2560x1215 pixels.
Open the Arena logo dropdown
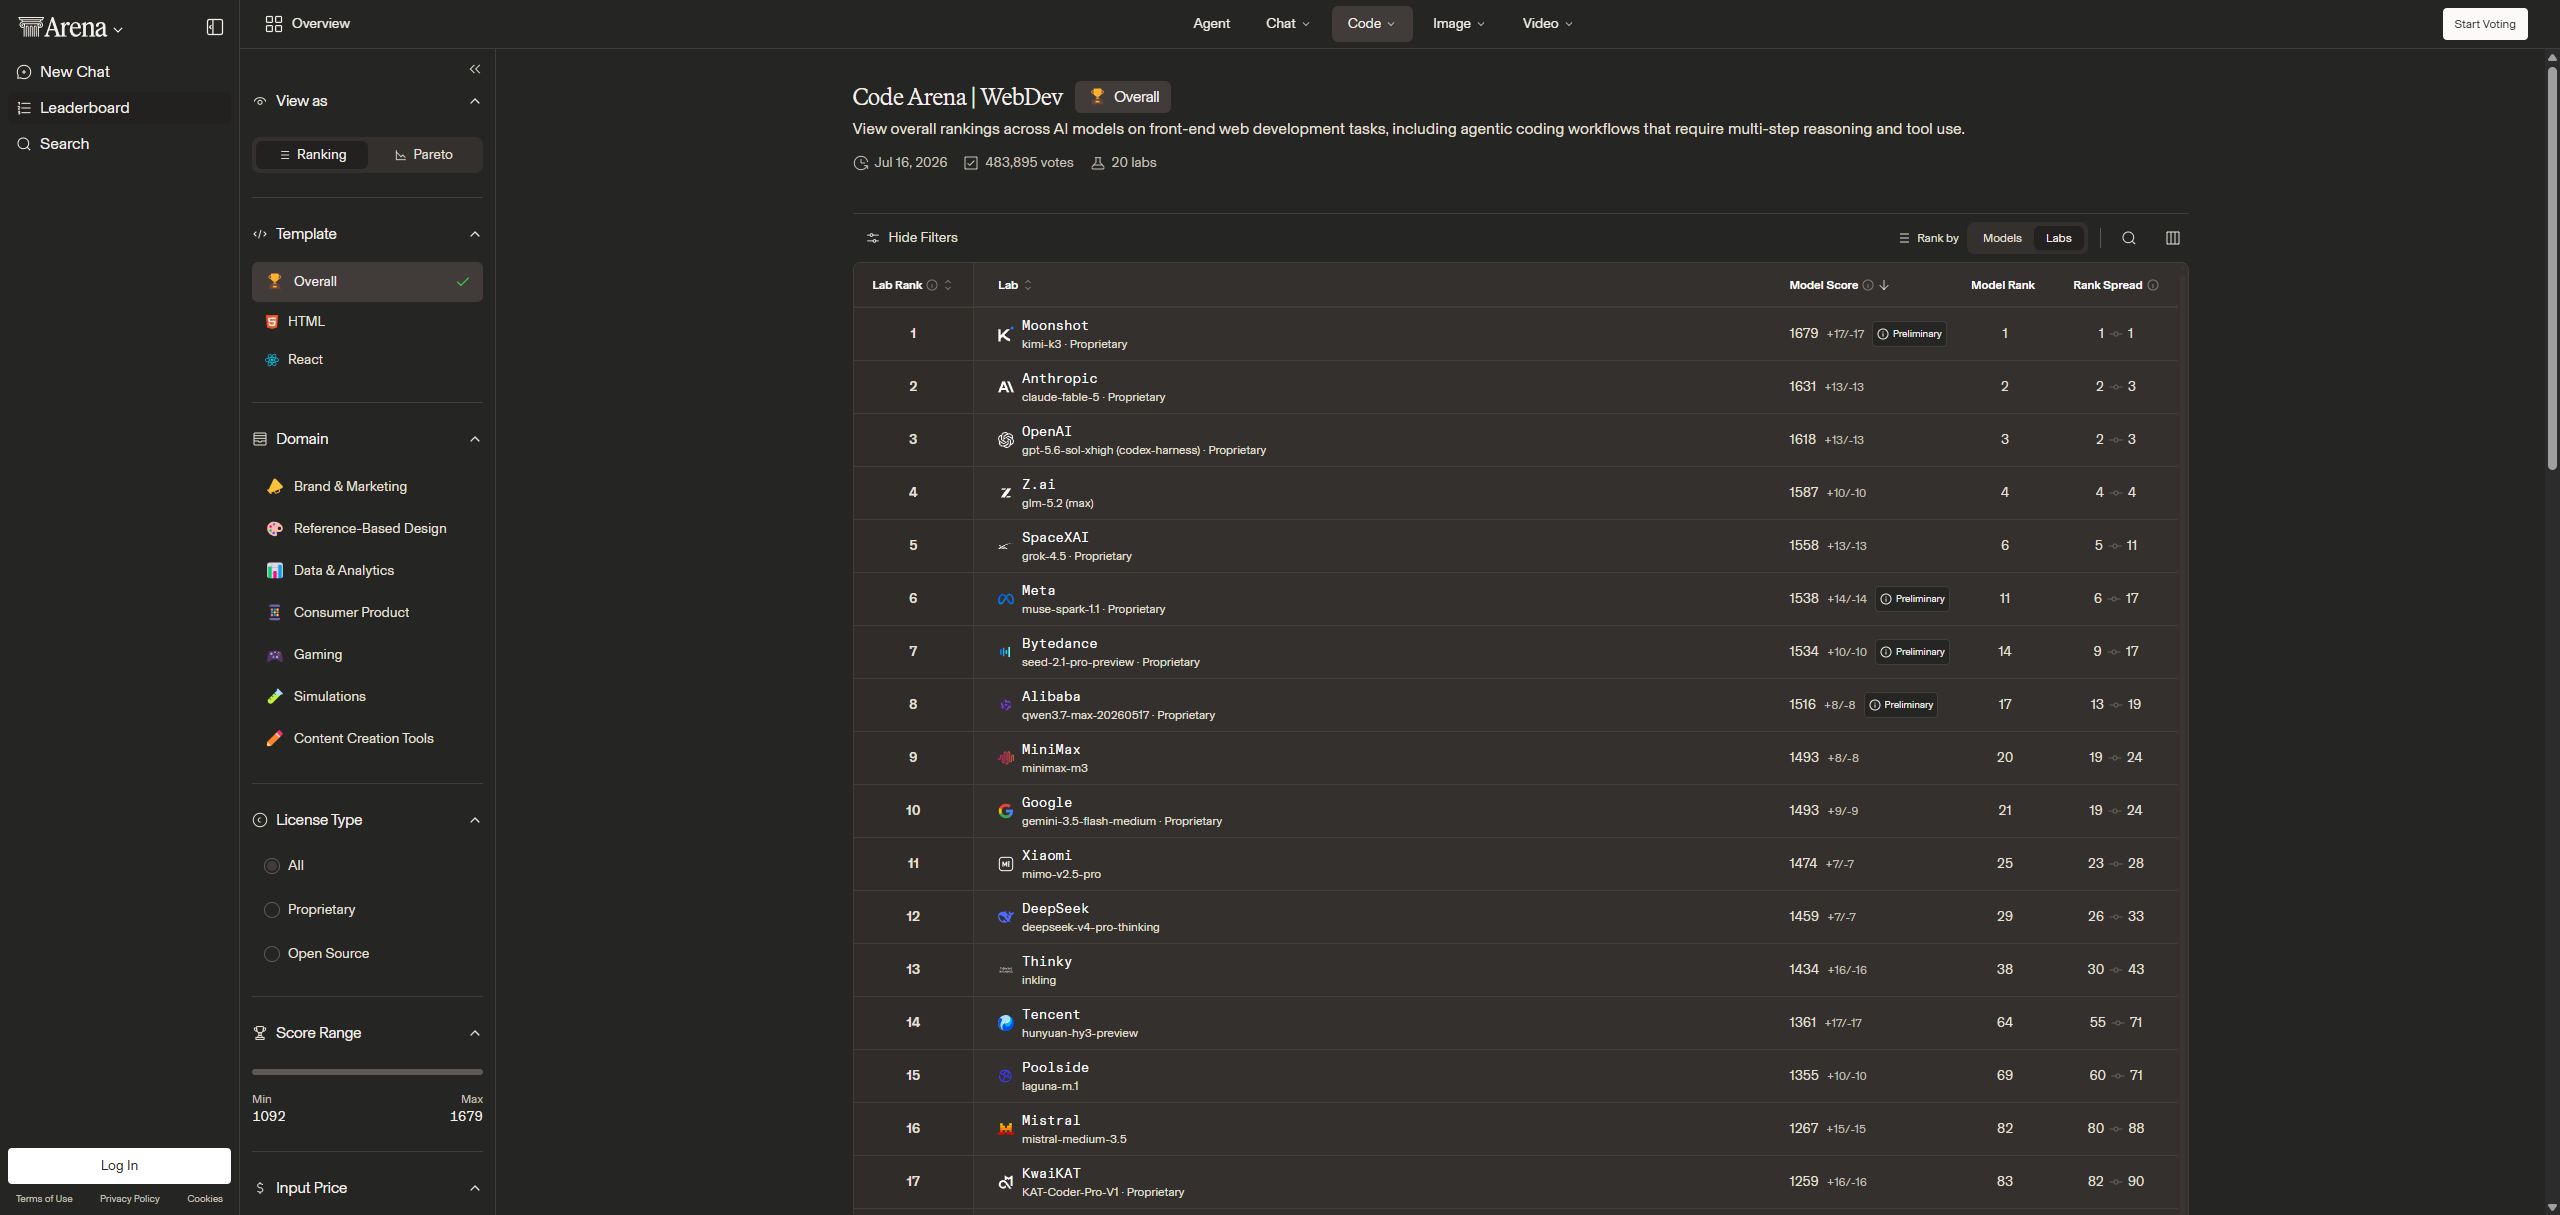70,28
